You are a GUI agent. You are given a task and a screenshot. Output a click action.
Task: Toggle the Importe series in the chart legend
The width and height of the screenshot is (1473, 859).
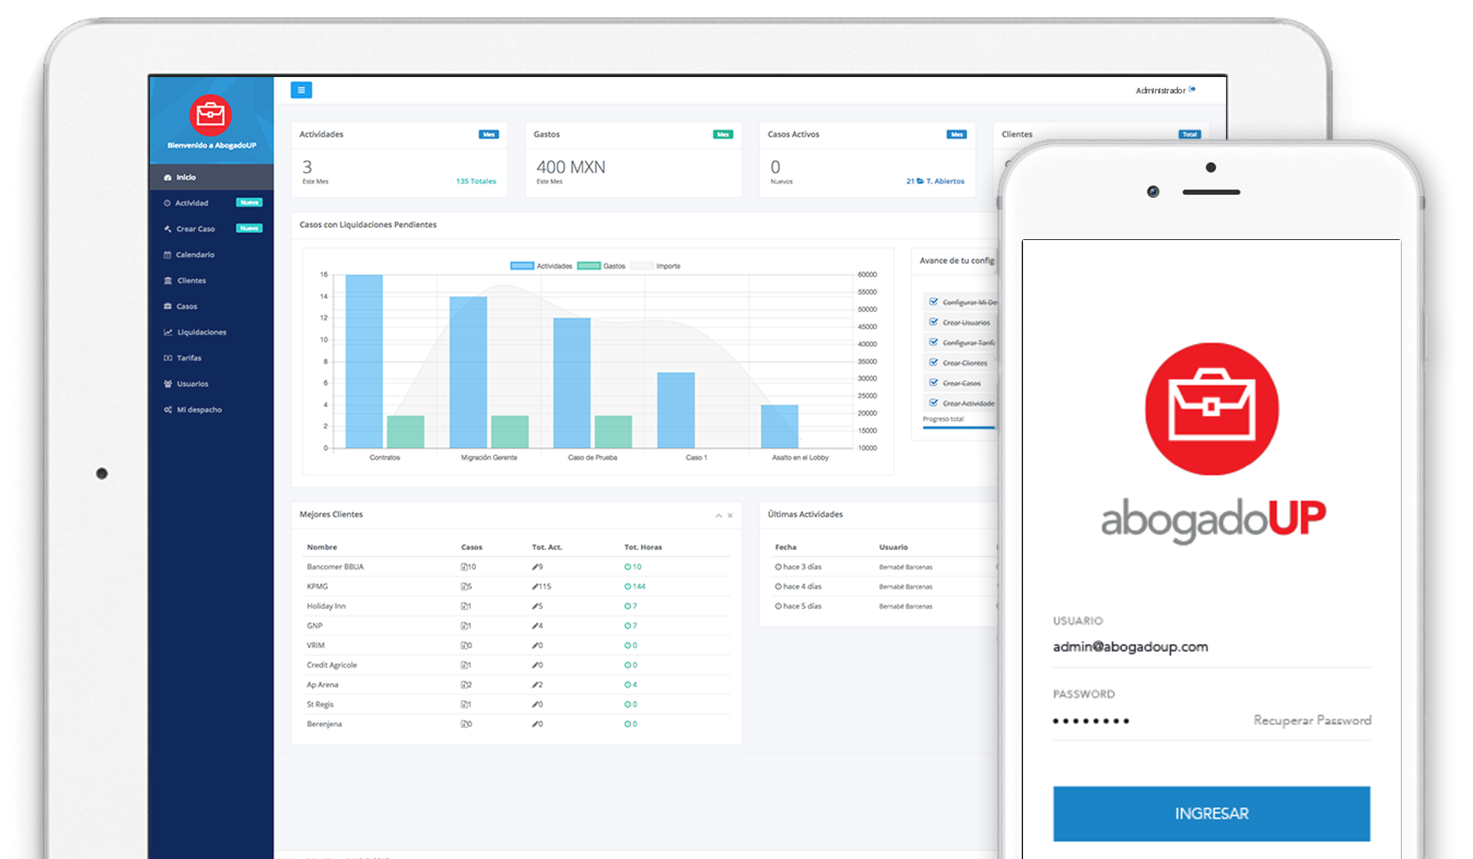[655, 266]
